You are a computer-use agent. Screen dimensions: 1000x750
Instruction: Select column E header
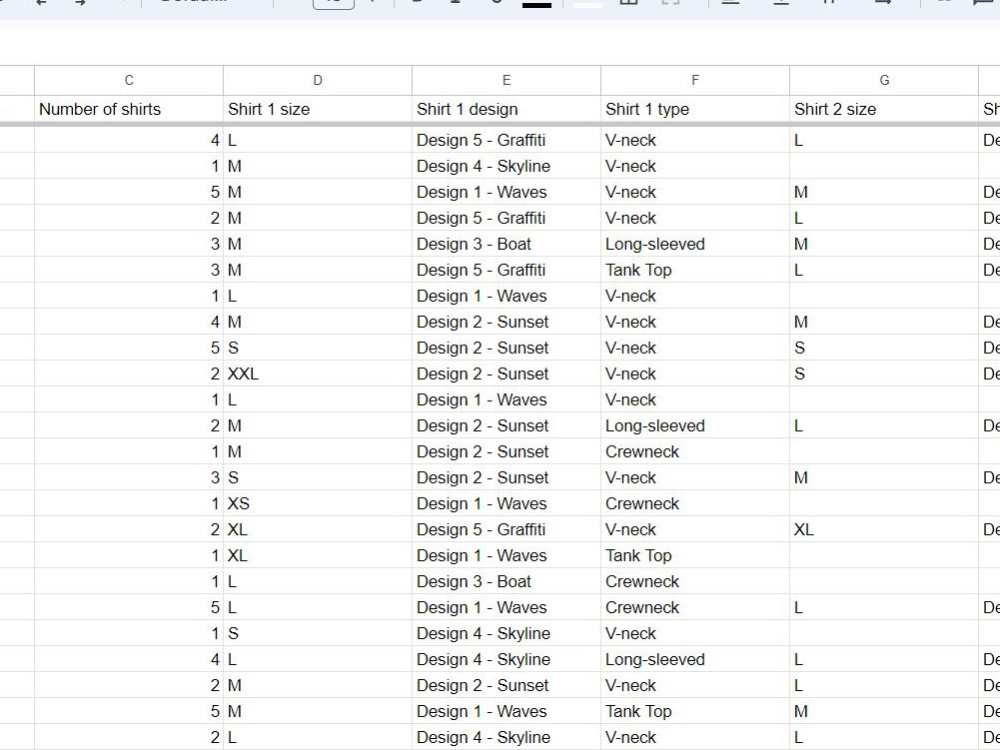pos(506,80)
